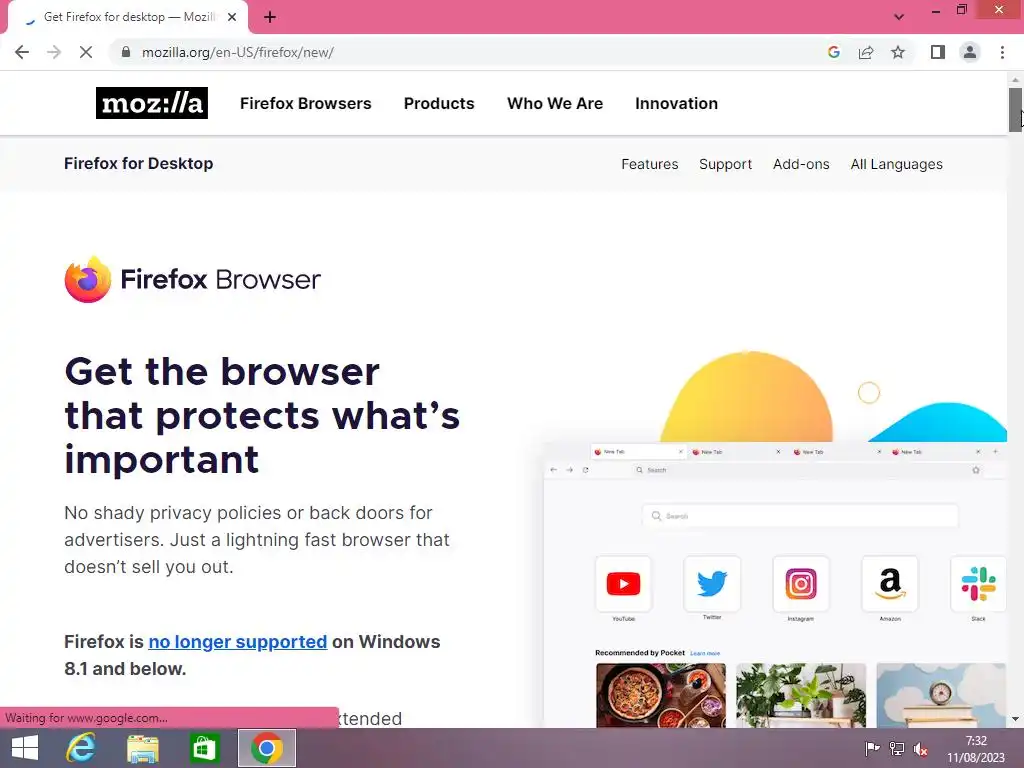Share this page via share icon
This screenshot has width=1024, height=768.
tap(866, 52)
